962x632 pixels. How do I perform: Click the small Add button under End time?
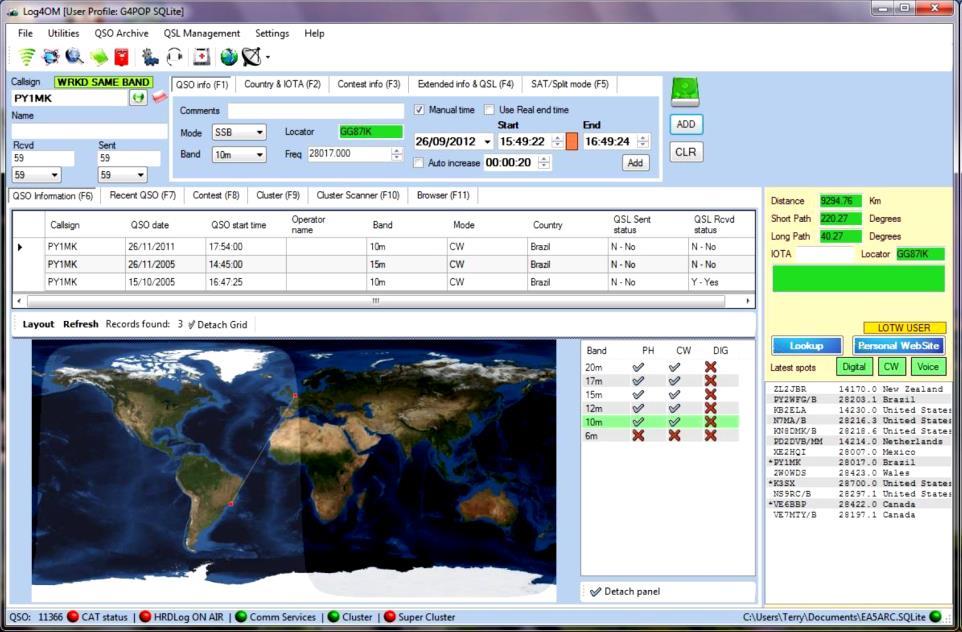[636, 163]
